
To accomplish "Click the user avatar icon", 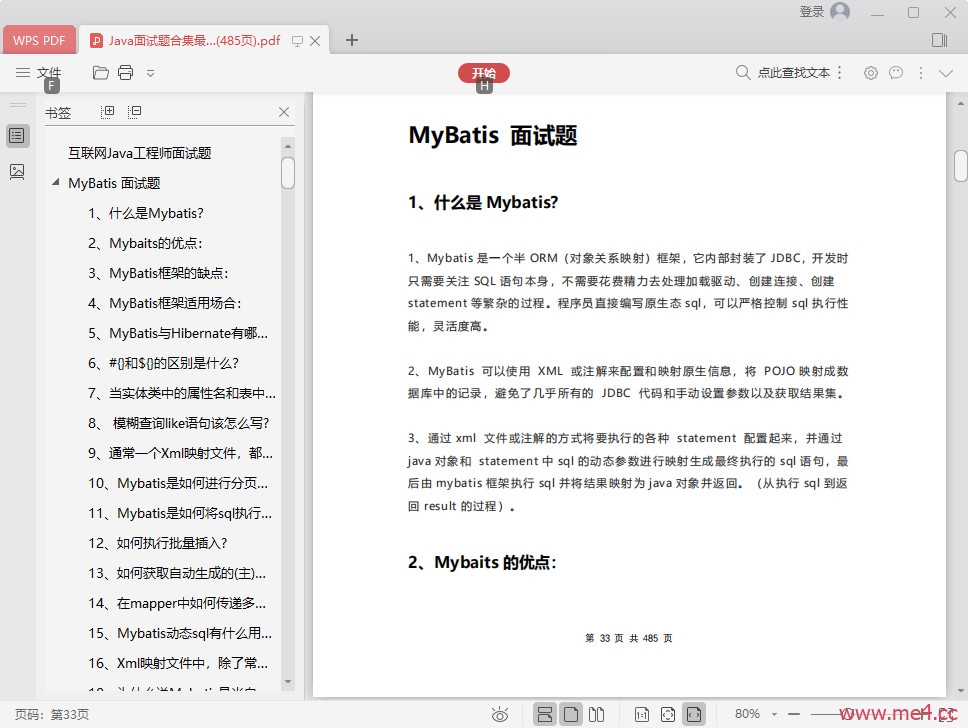I will click(840, 11).
